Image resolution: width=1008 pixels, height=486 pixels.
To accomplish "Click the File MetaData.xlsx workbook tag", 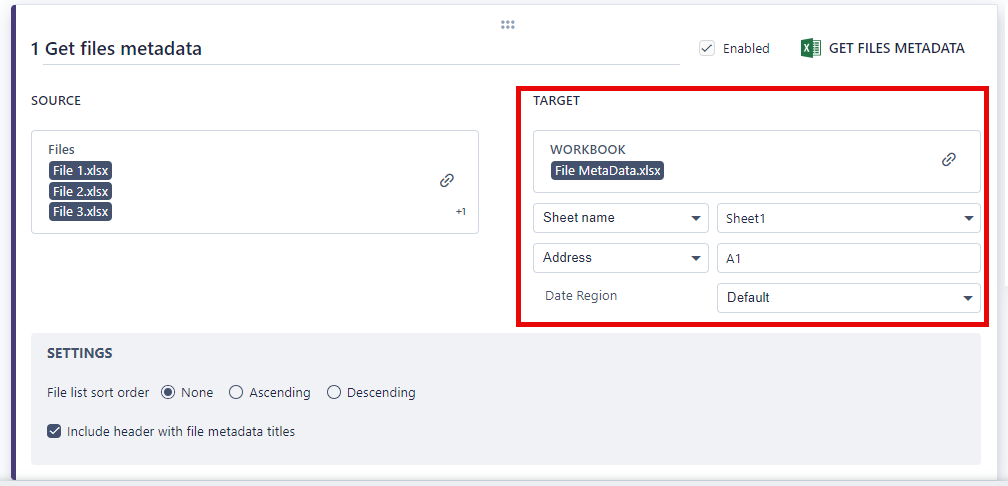I will tap(608, 170).
